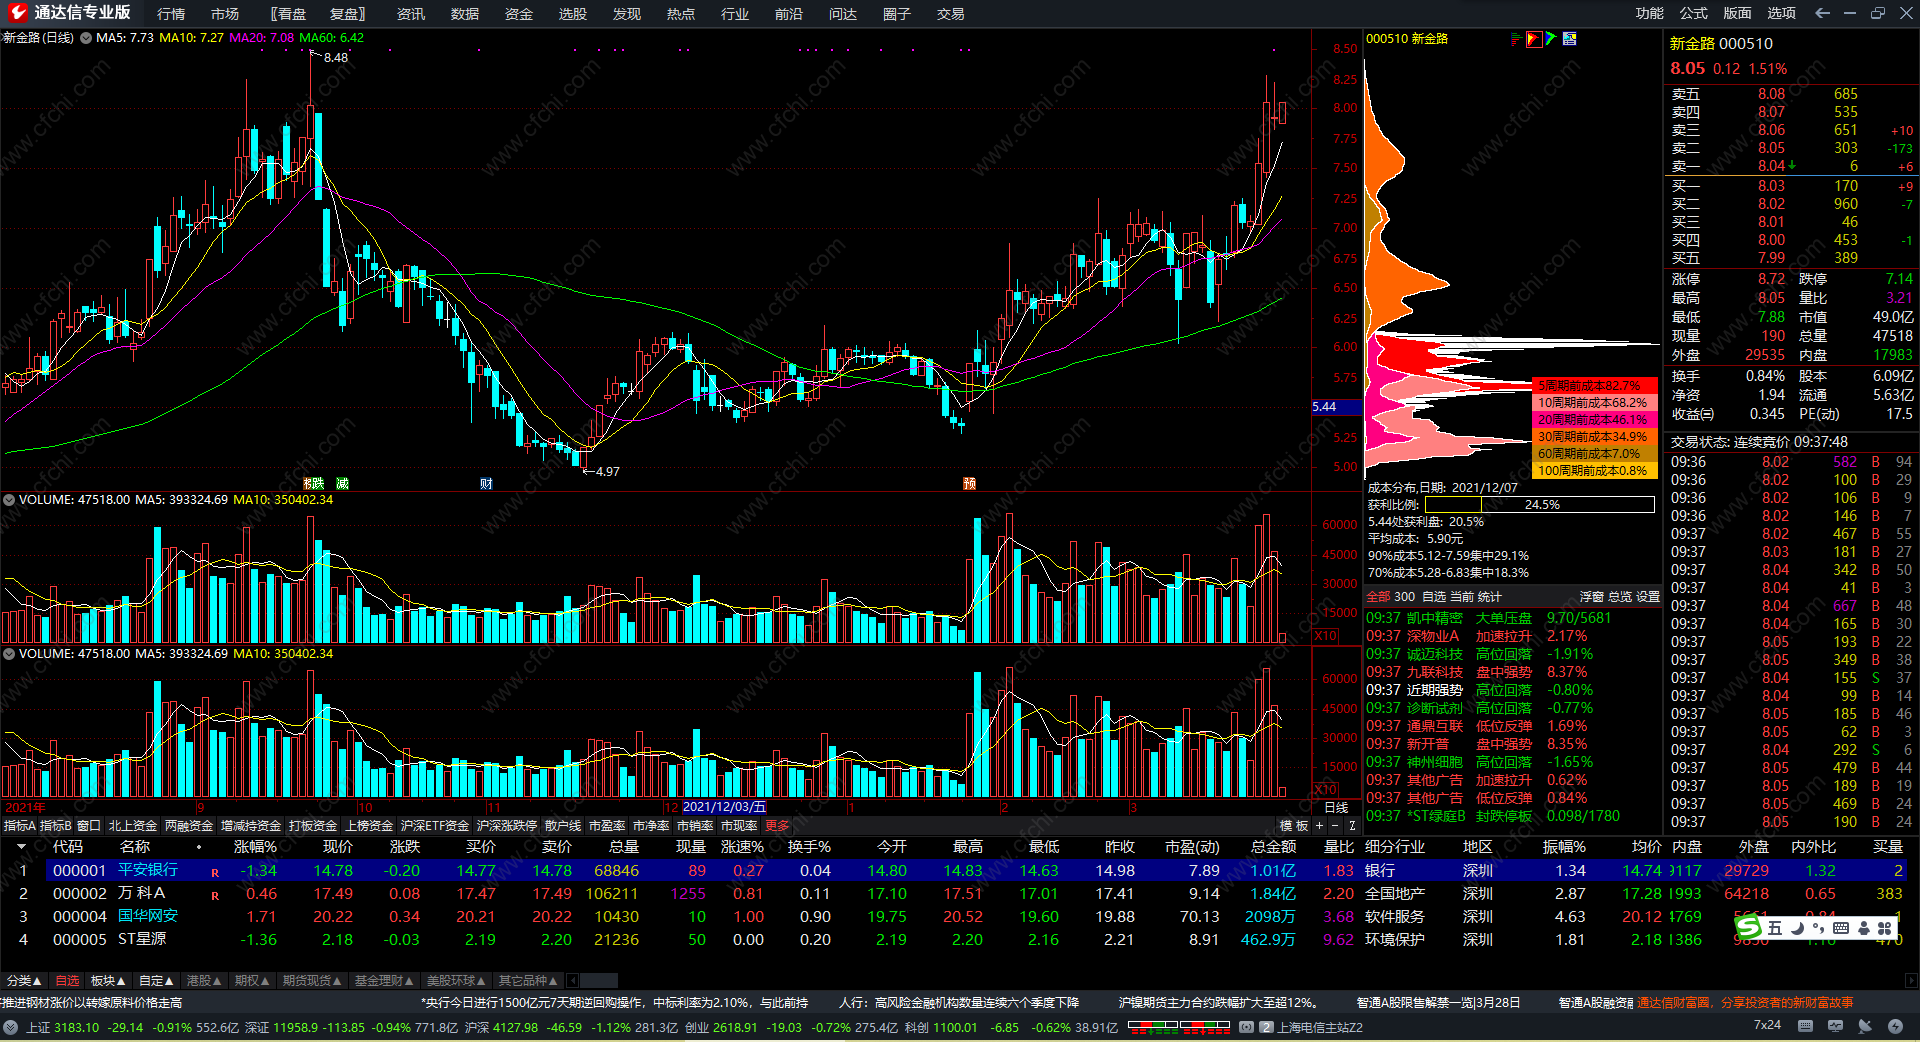Select 当前 filter in the alerts panel
This screenshot has width=1920, height=1042.
coord(1462,597)
